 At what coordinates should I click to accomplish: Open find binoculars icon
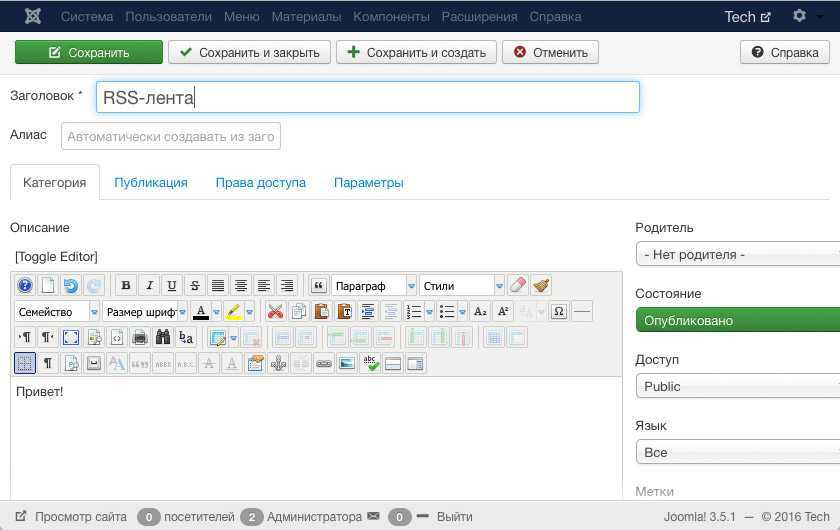[163, 338]
